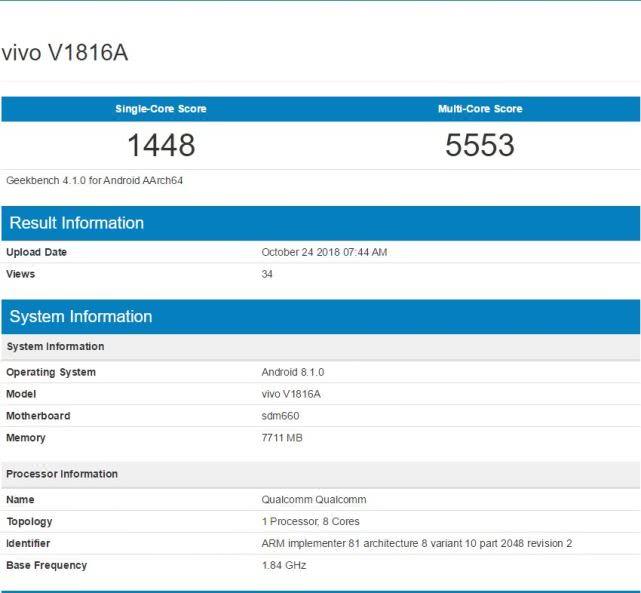Select the Android 8.1.0 value

coord(293,372)
